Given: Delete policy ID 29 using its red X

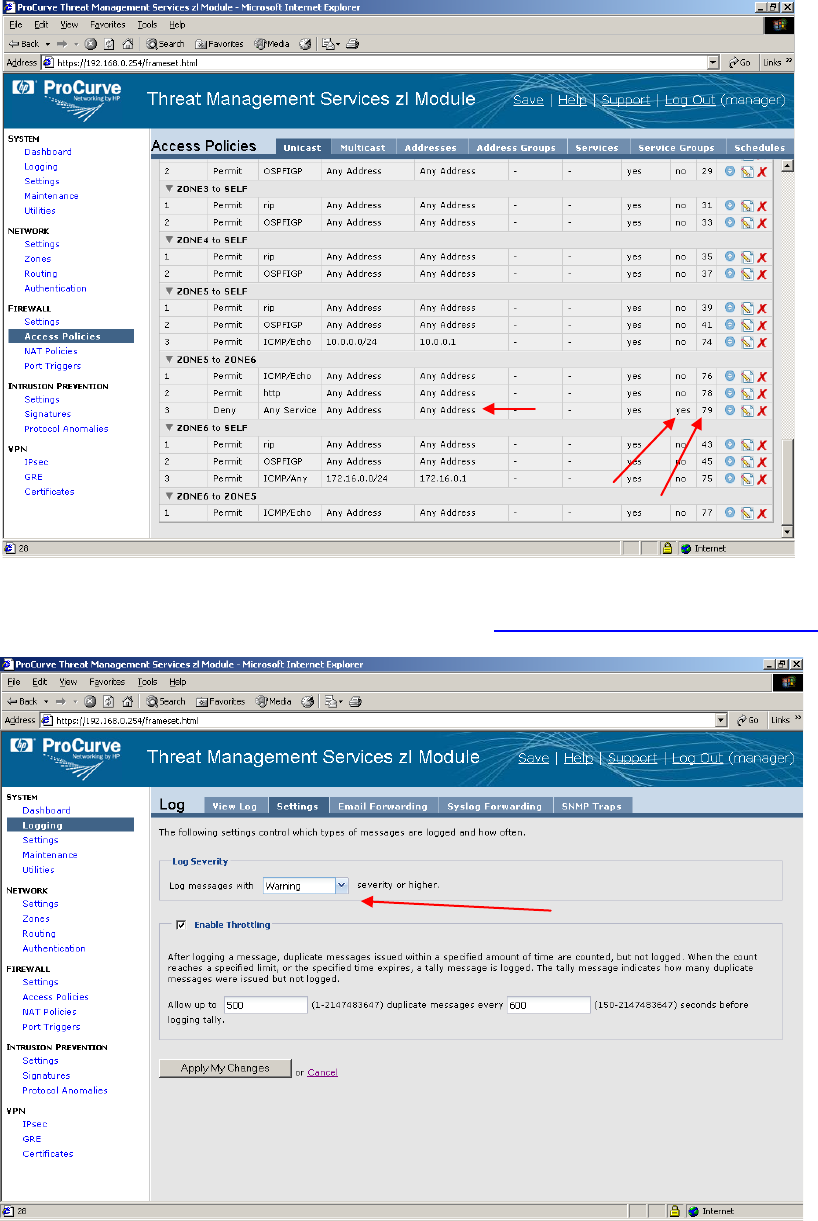Looking at the screenshot, I should pos(762,172).
